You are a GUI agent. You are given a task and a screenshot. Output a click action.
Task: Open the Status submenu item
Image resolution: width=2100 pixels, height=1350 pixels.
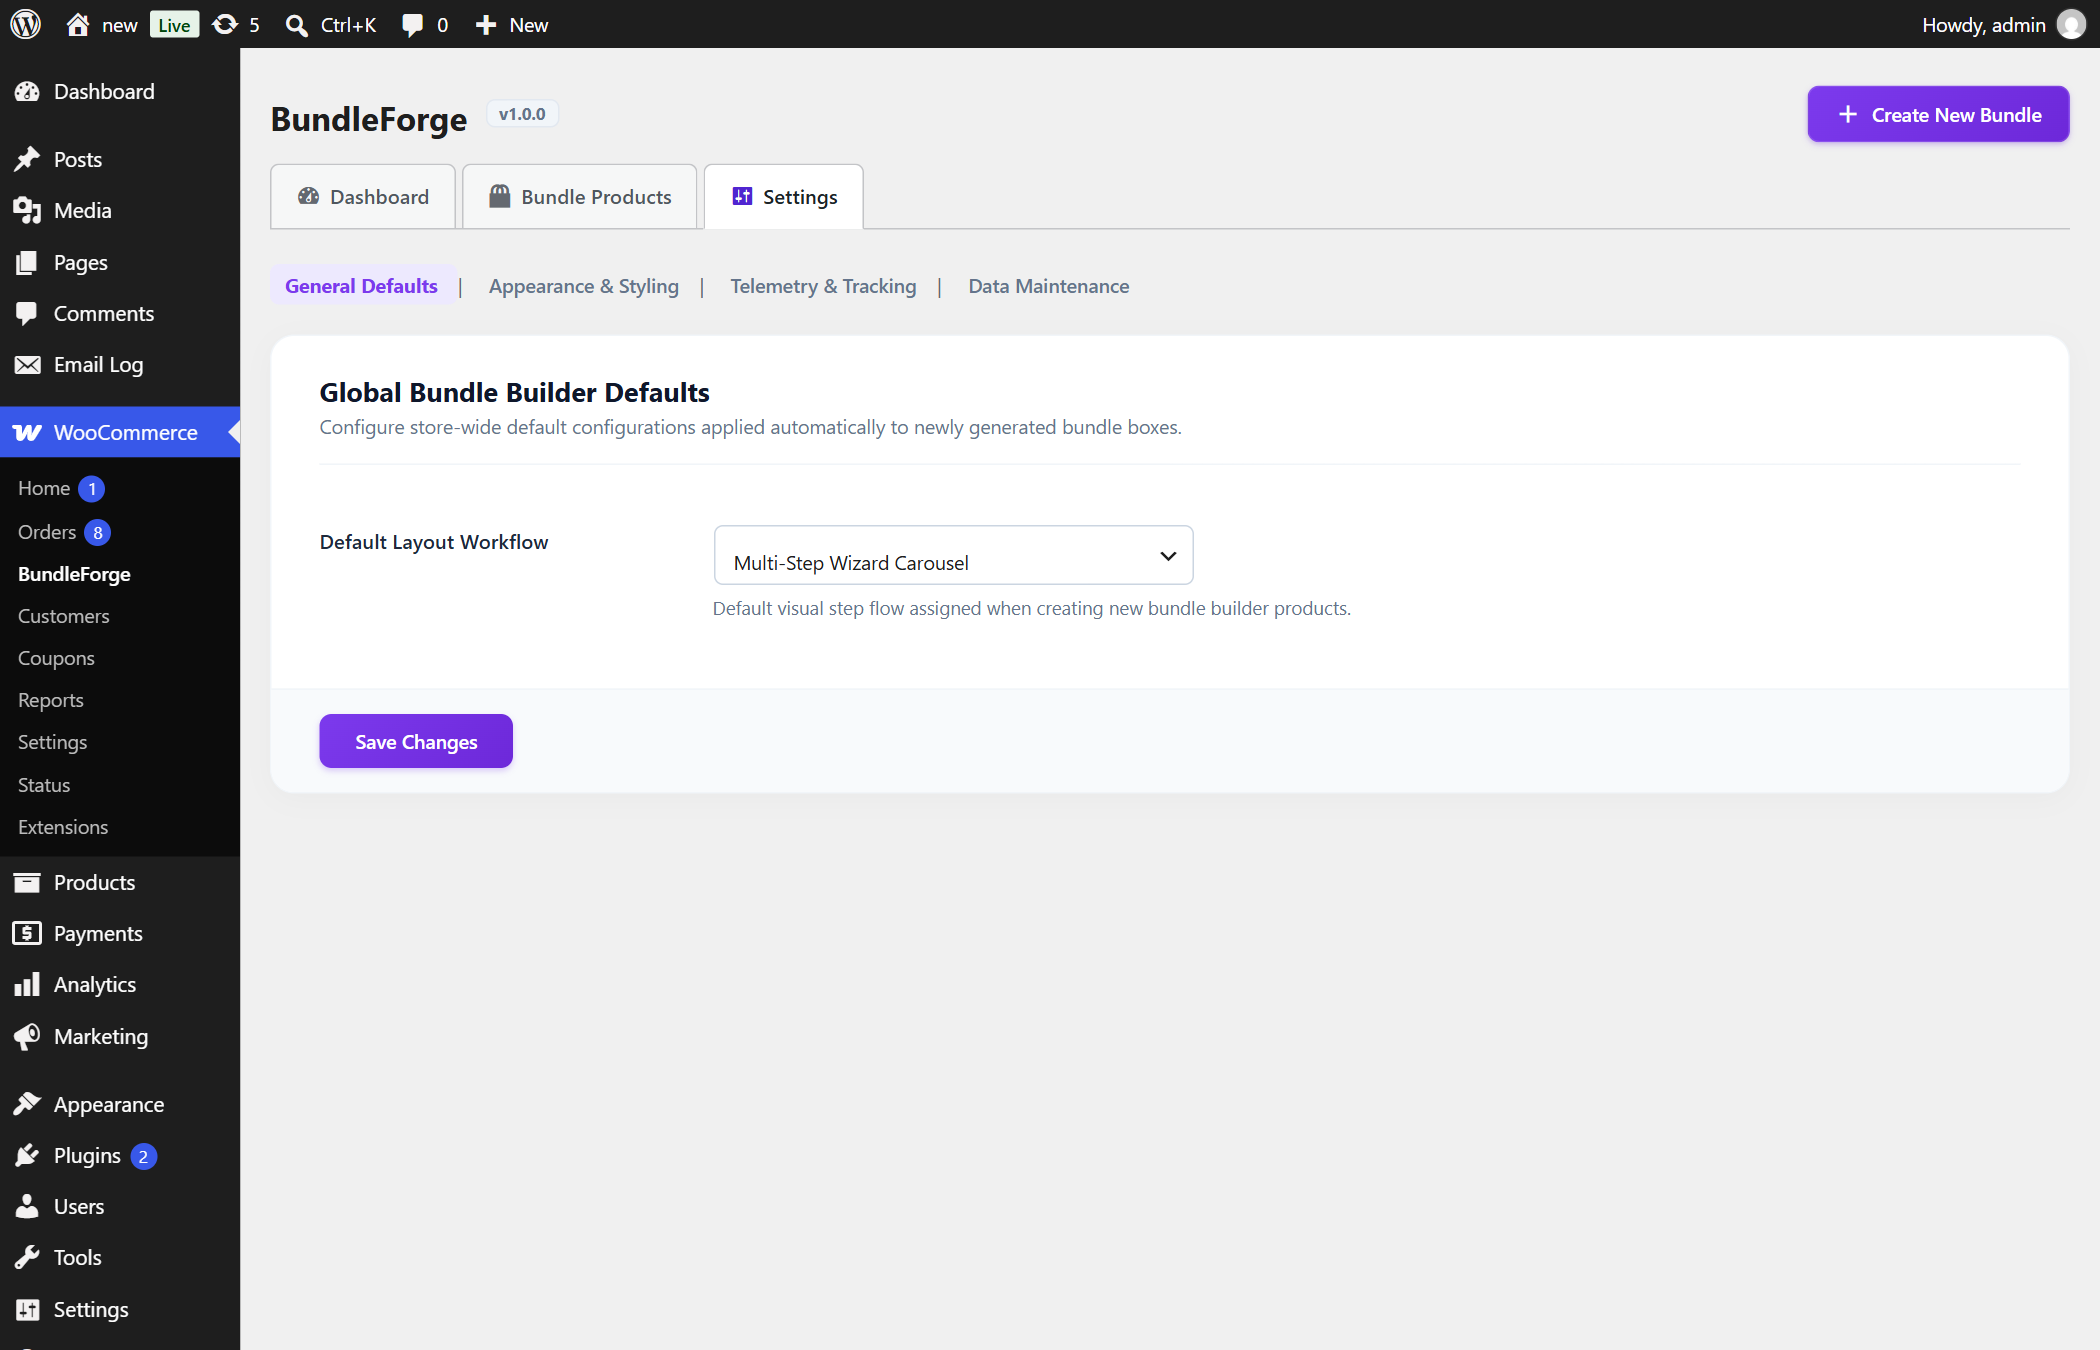(44, 785)
